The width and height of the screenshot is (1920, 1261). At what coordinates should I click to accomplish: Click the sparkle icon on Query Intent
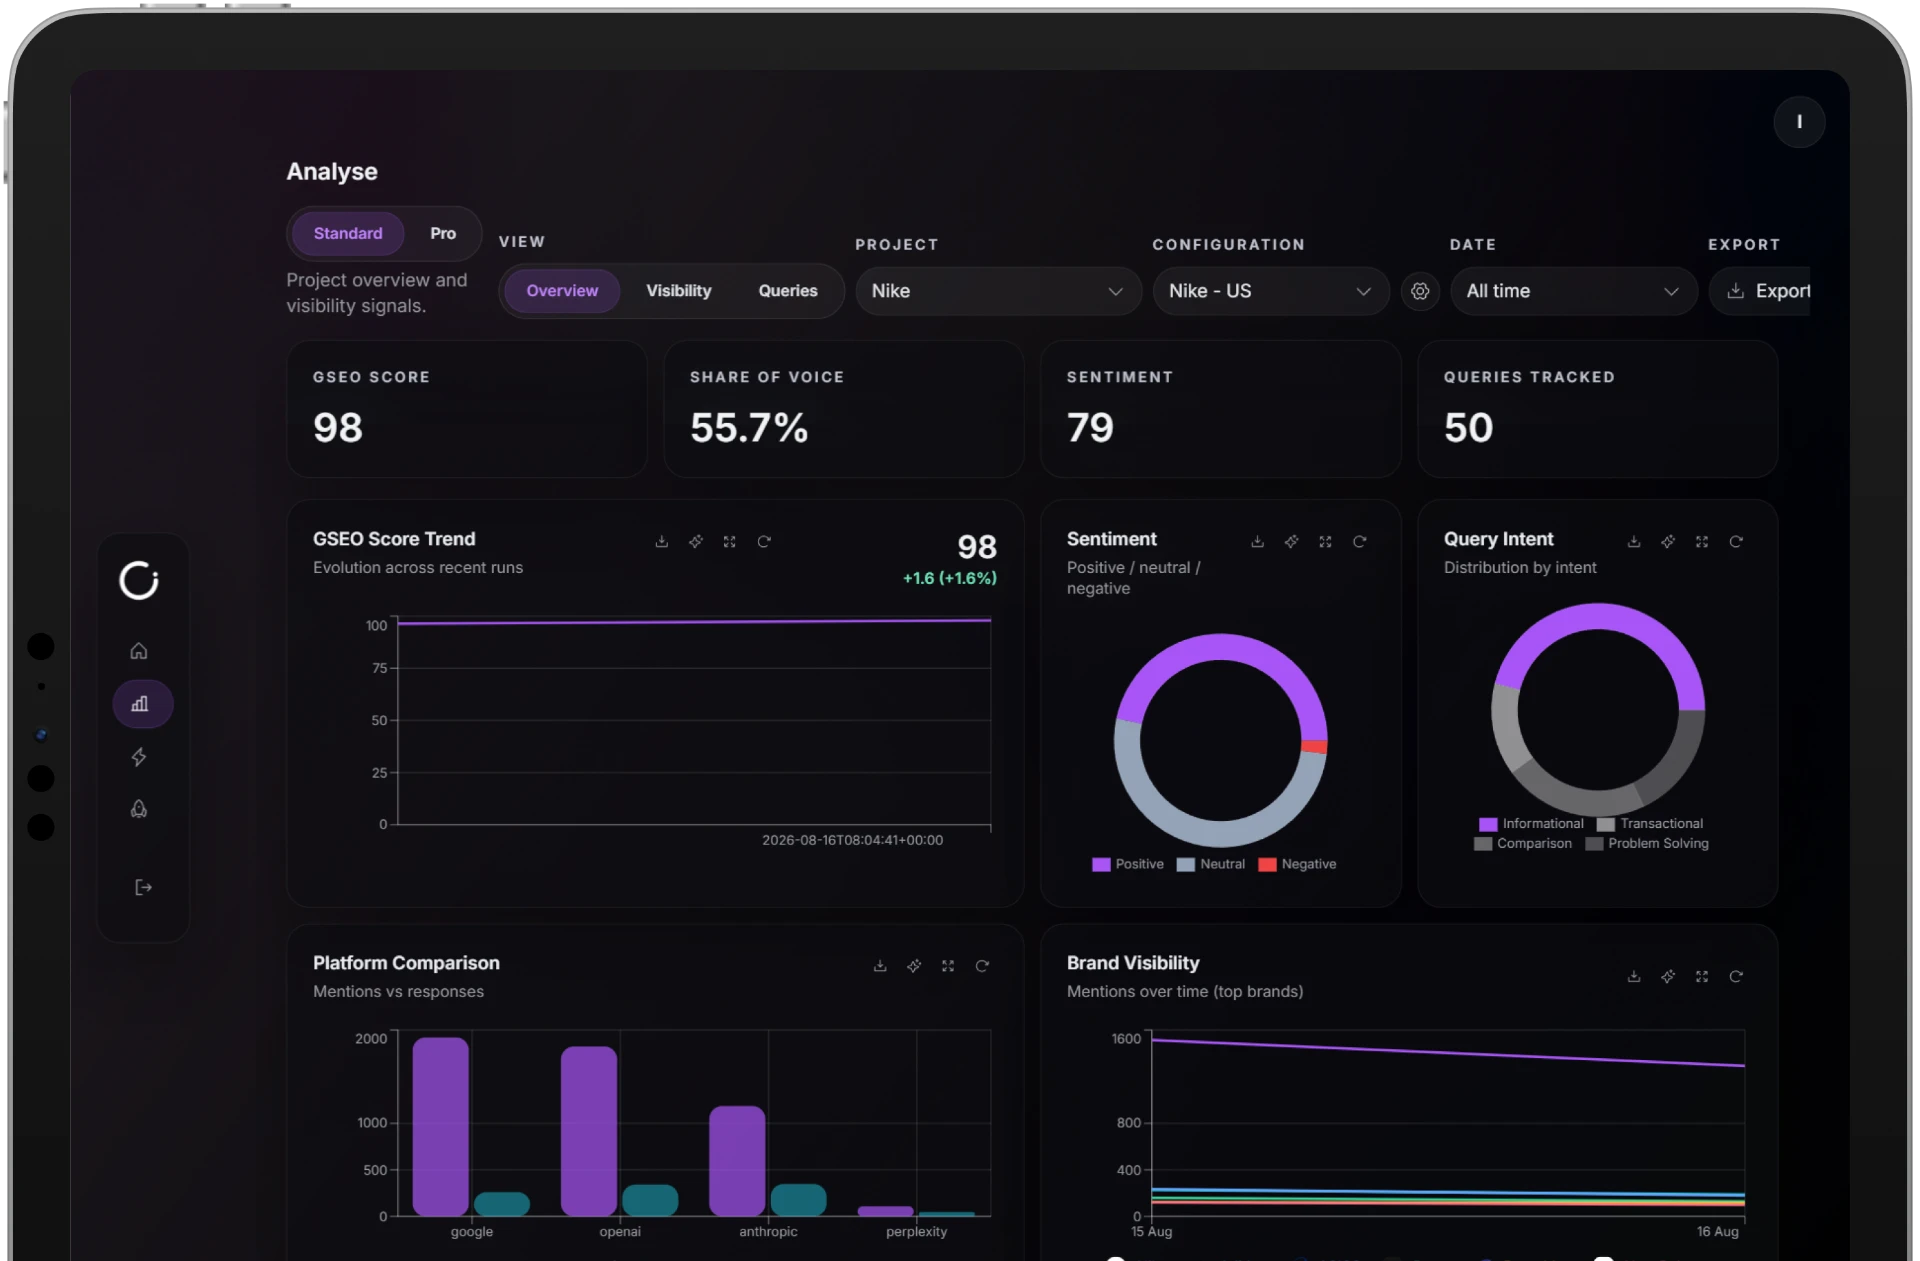coord(1668,541)
